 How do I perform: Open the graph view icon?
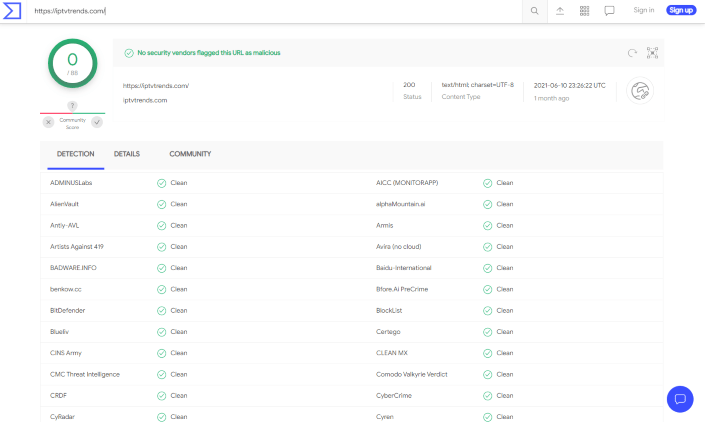tap(652, 53)
